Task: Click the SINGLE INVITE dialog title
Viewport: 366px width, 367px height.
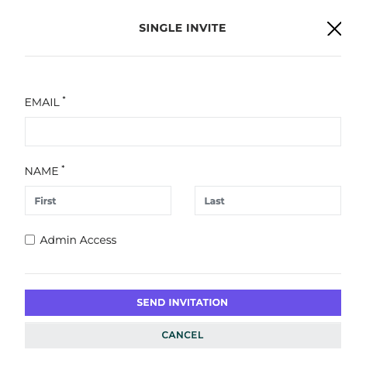Action: (x=182, y=28)
